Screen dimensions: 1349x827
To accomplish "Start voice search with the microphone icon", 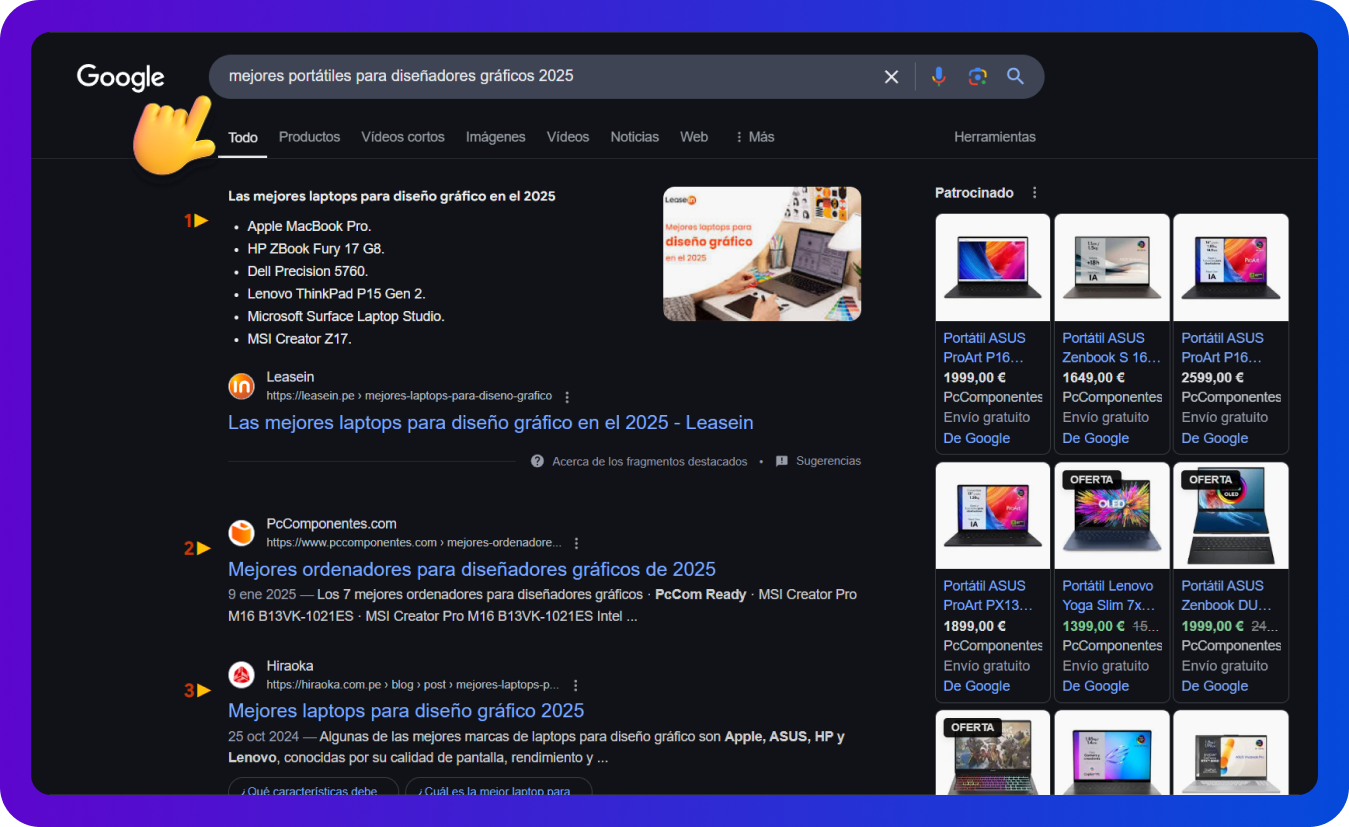I will 938,77.
